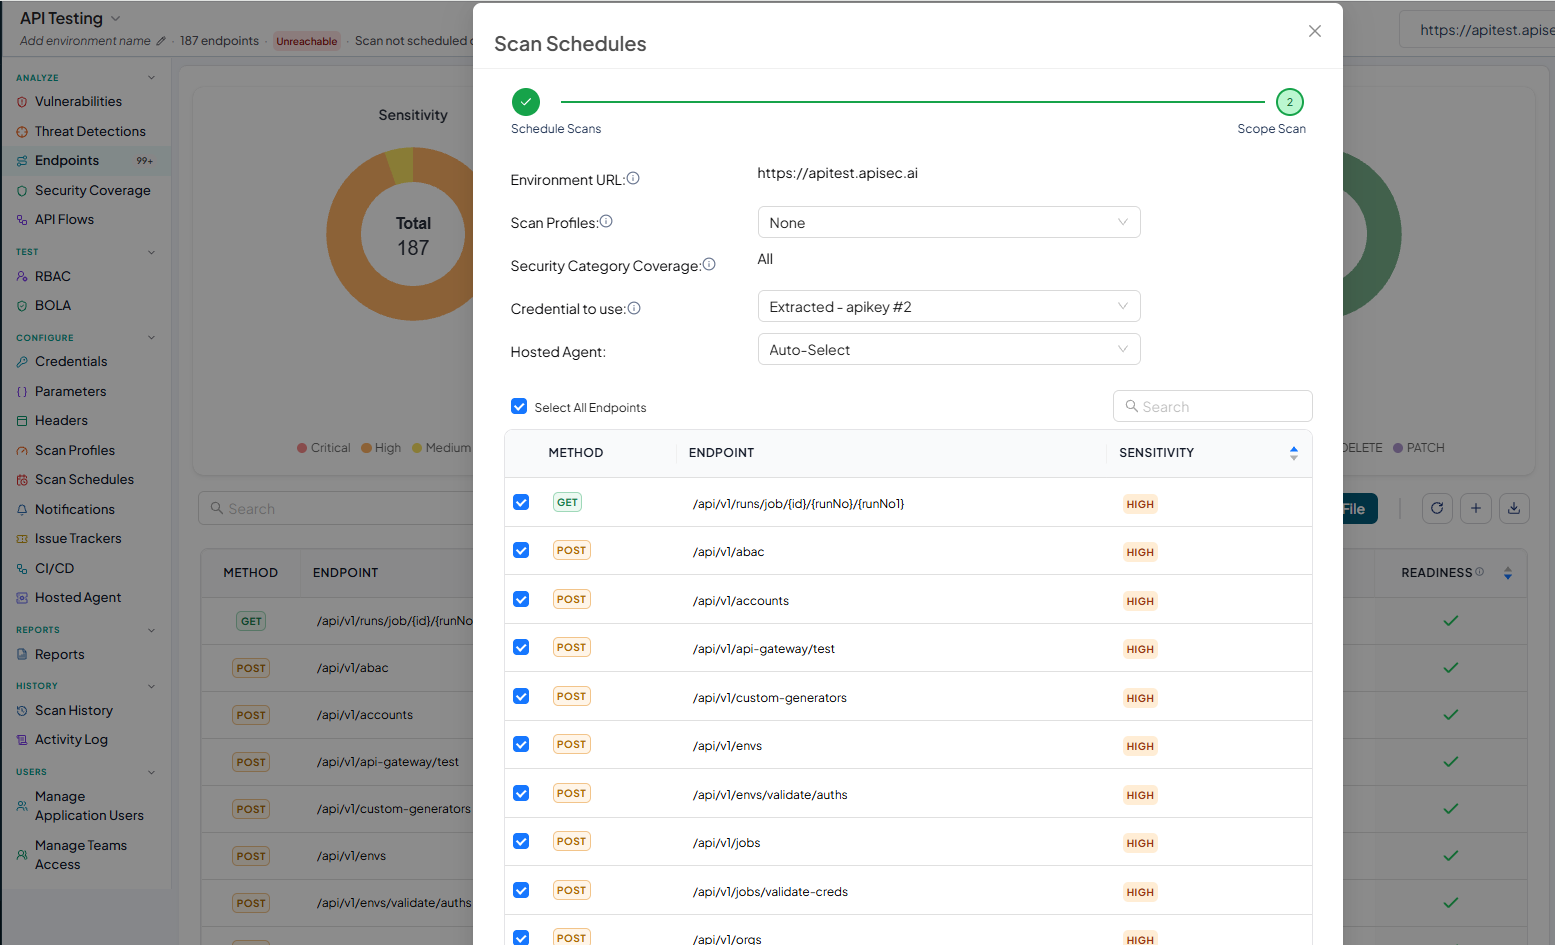Click the PATCH legend dot

tap(1398, 448)
